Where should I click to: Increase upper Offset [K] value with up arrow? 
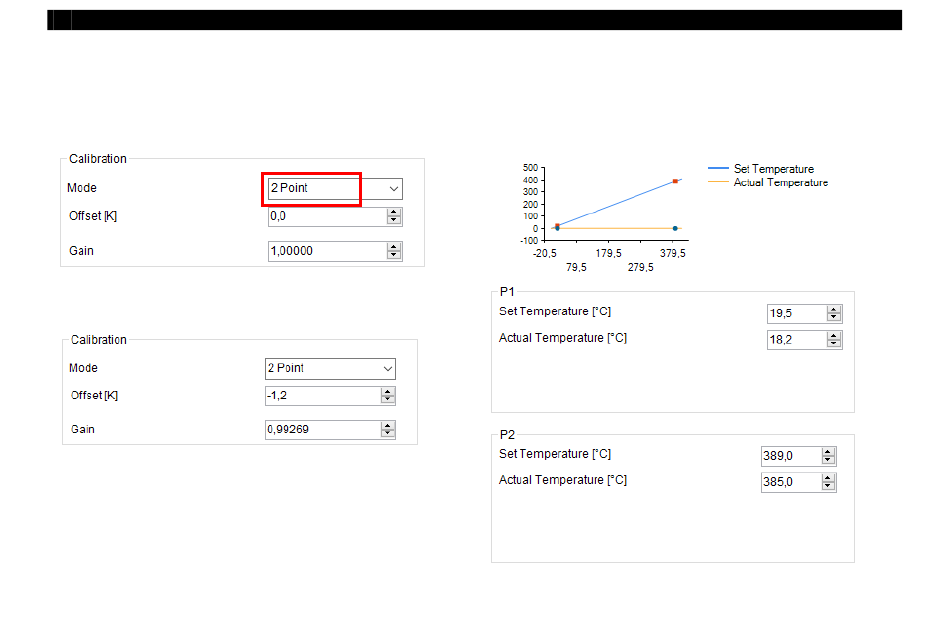coord(394,212)
